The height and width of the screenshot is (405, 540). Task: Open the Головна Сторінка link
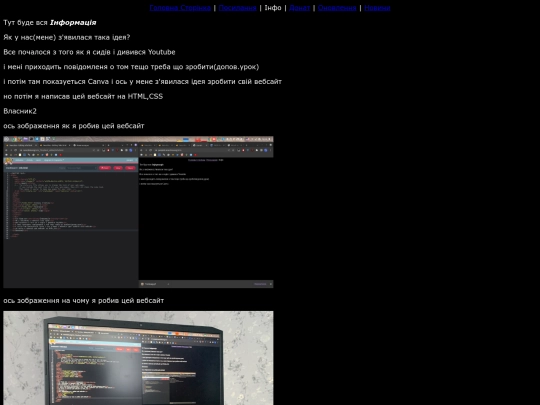coord(180,8)
